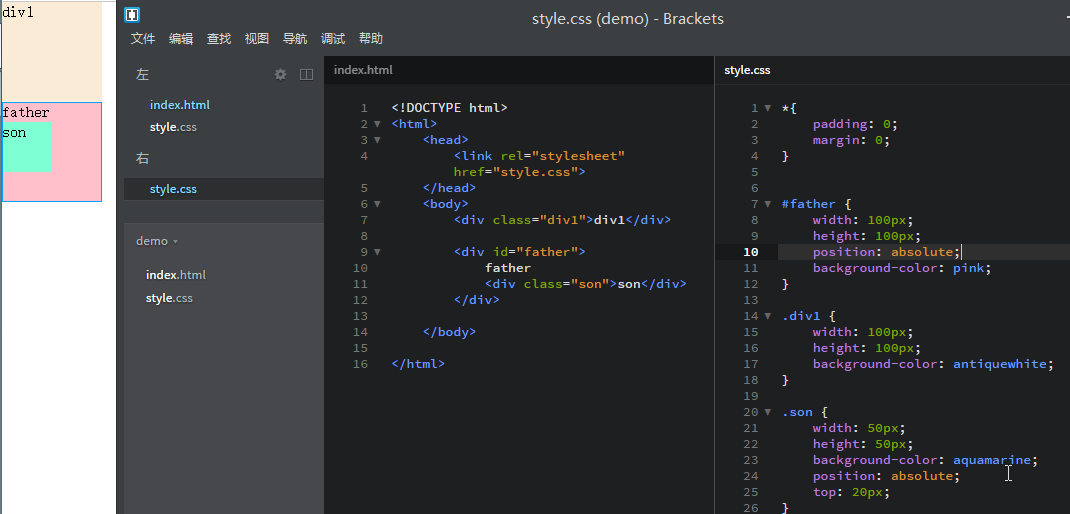Open the 调试 (Debug) menu
The width and height of the screenshot is (1070, 514).
333,39
